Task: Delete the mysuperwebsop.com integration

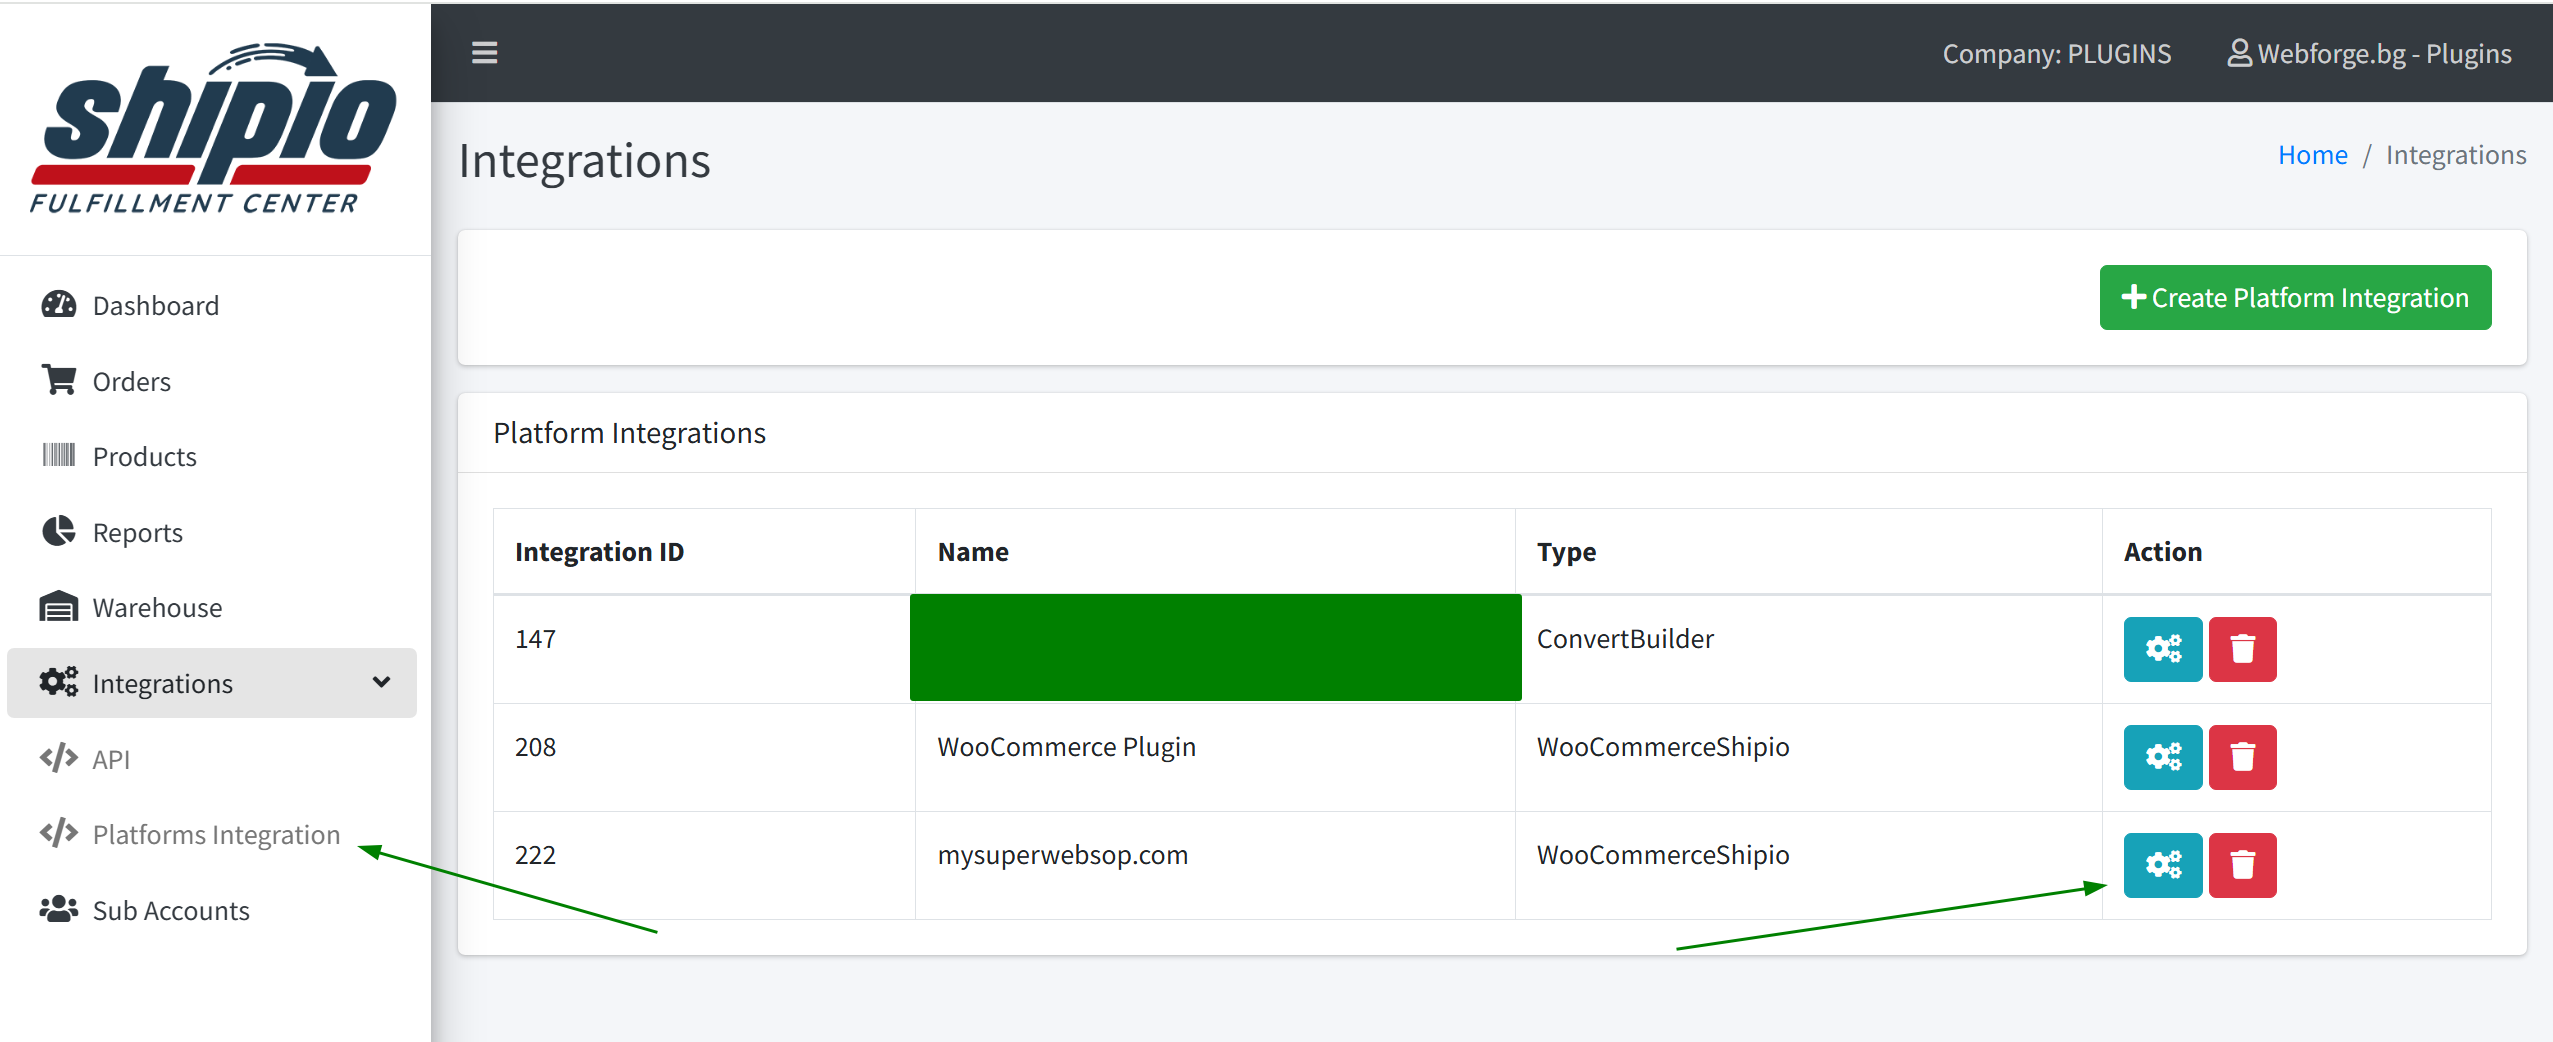Action: [x=2242, y=865]
